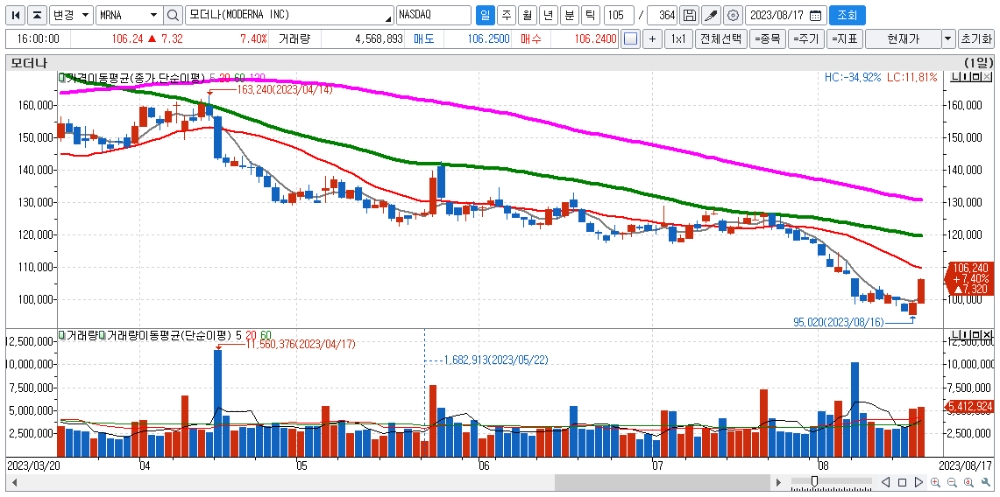Viewport: 1000px width, 497px height.
Task: Click the collapse-to-top arrow icon
Action: pos(38,15)
